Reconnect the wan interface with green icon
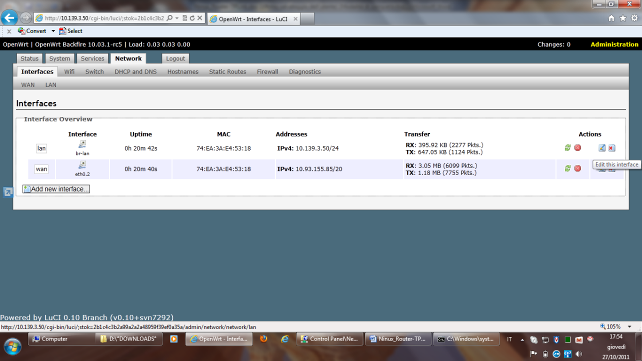This screenshot has height=361, width=642. [567, 168]
